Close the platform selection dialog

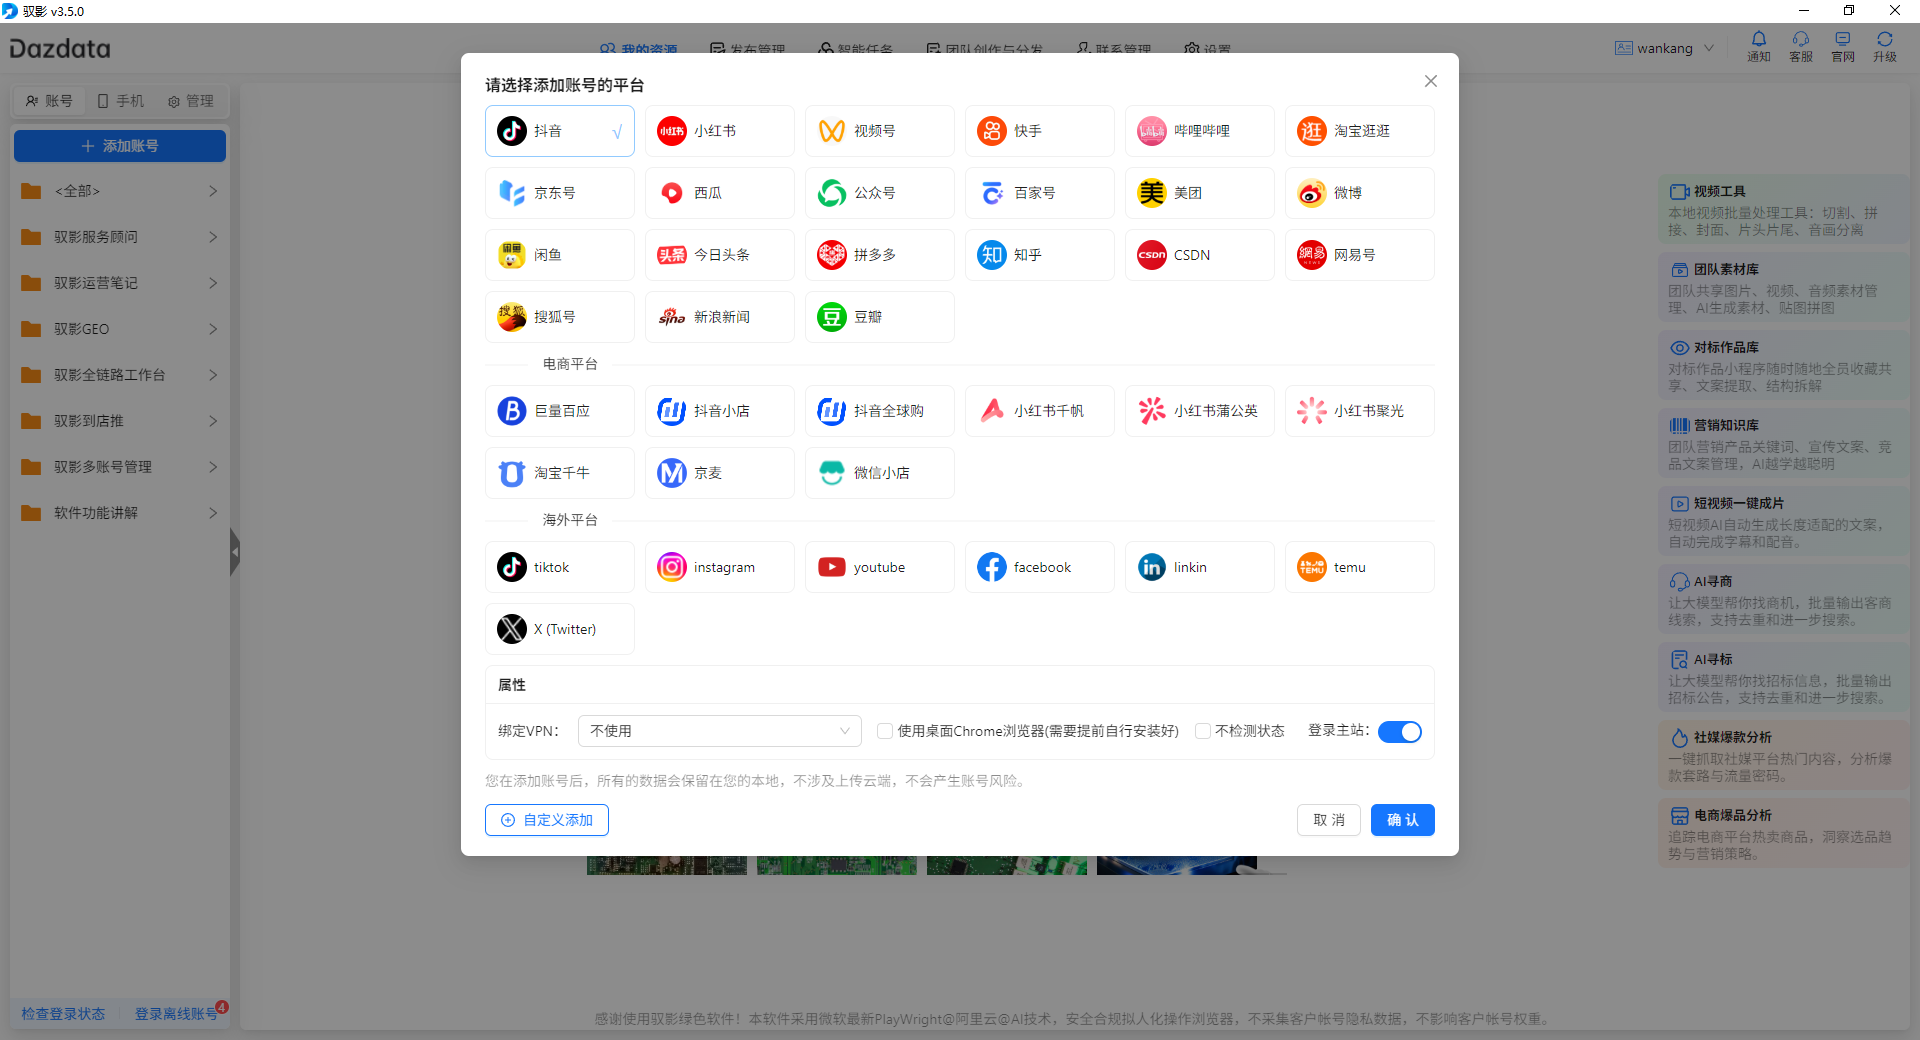tap(1431, 81)
